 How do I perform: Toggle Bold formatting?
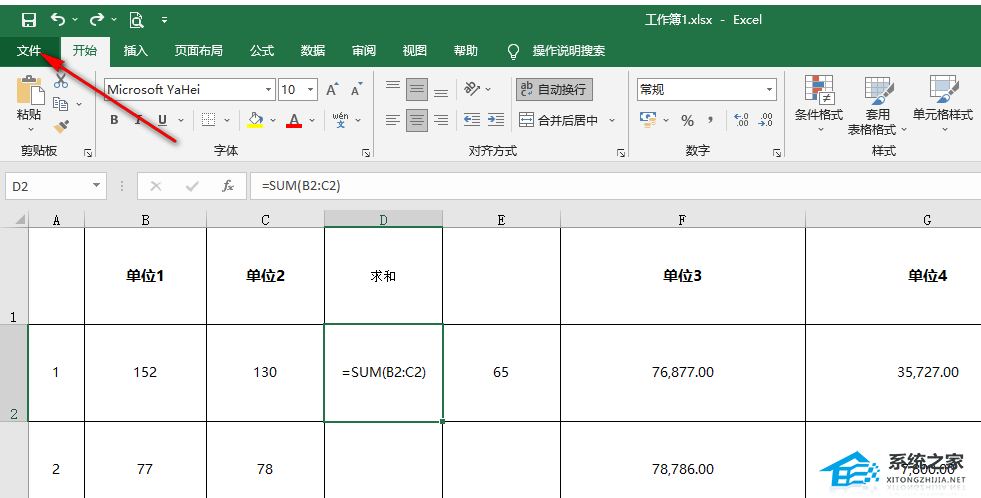click(x=114, y=120)
